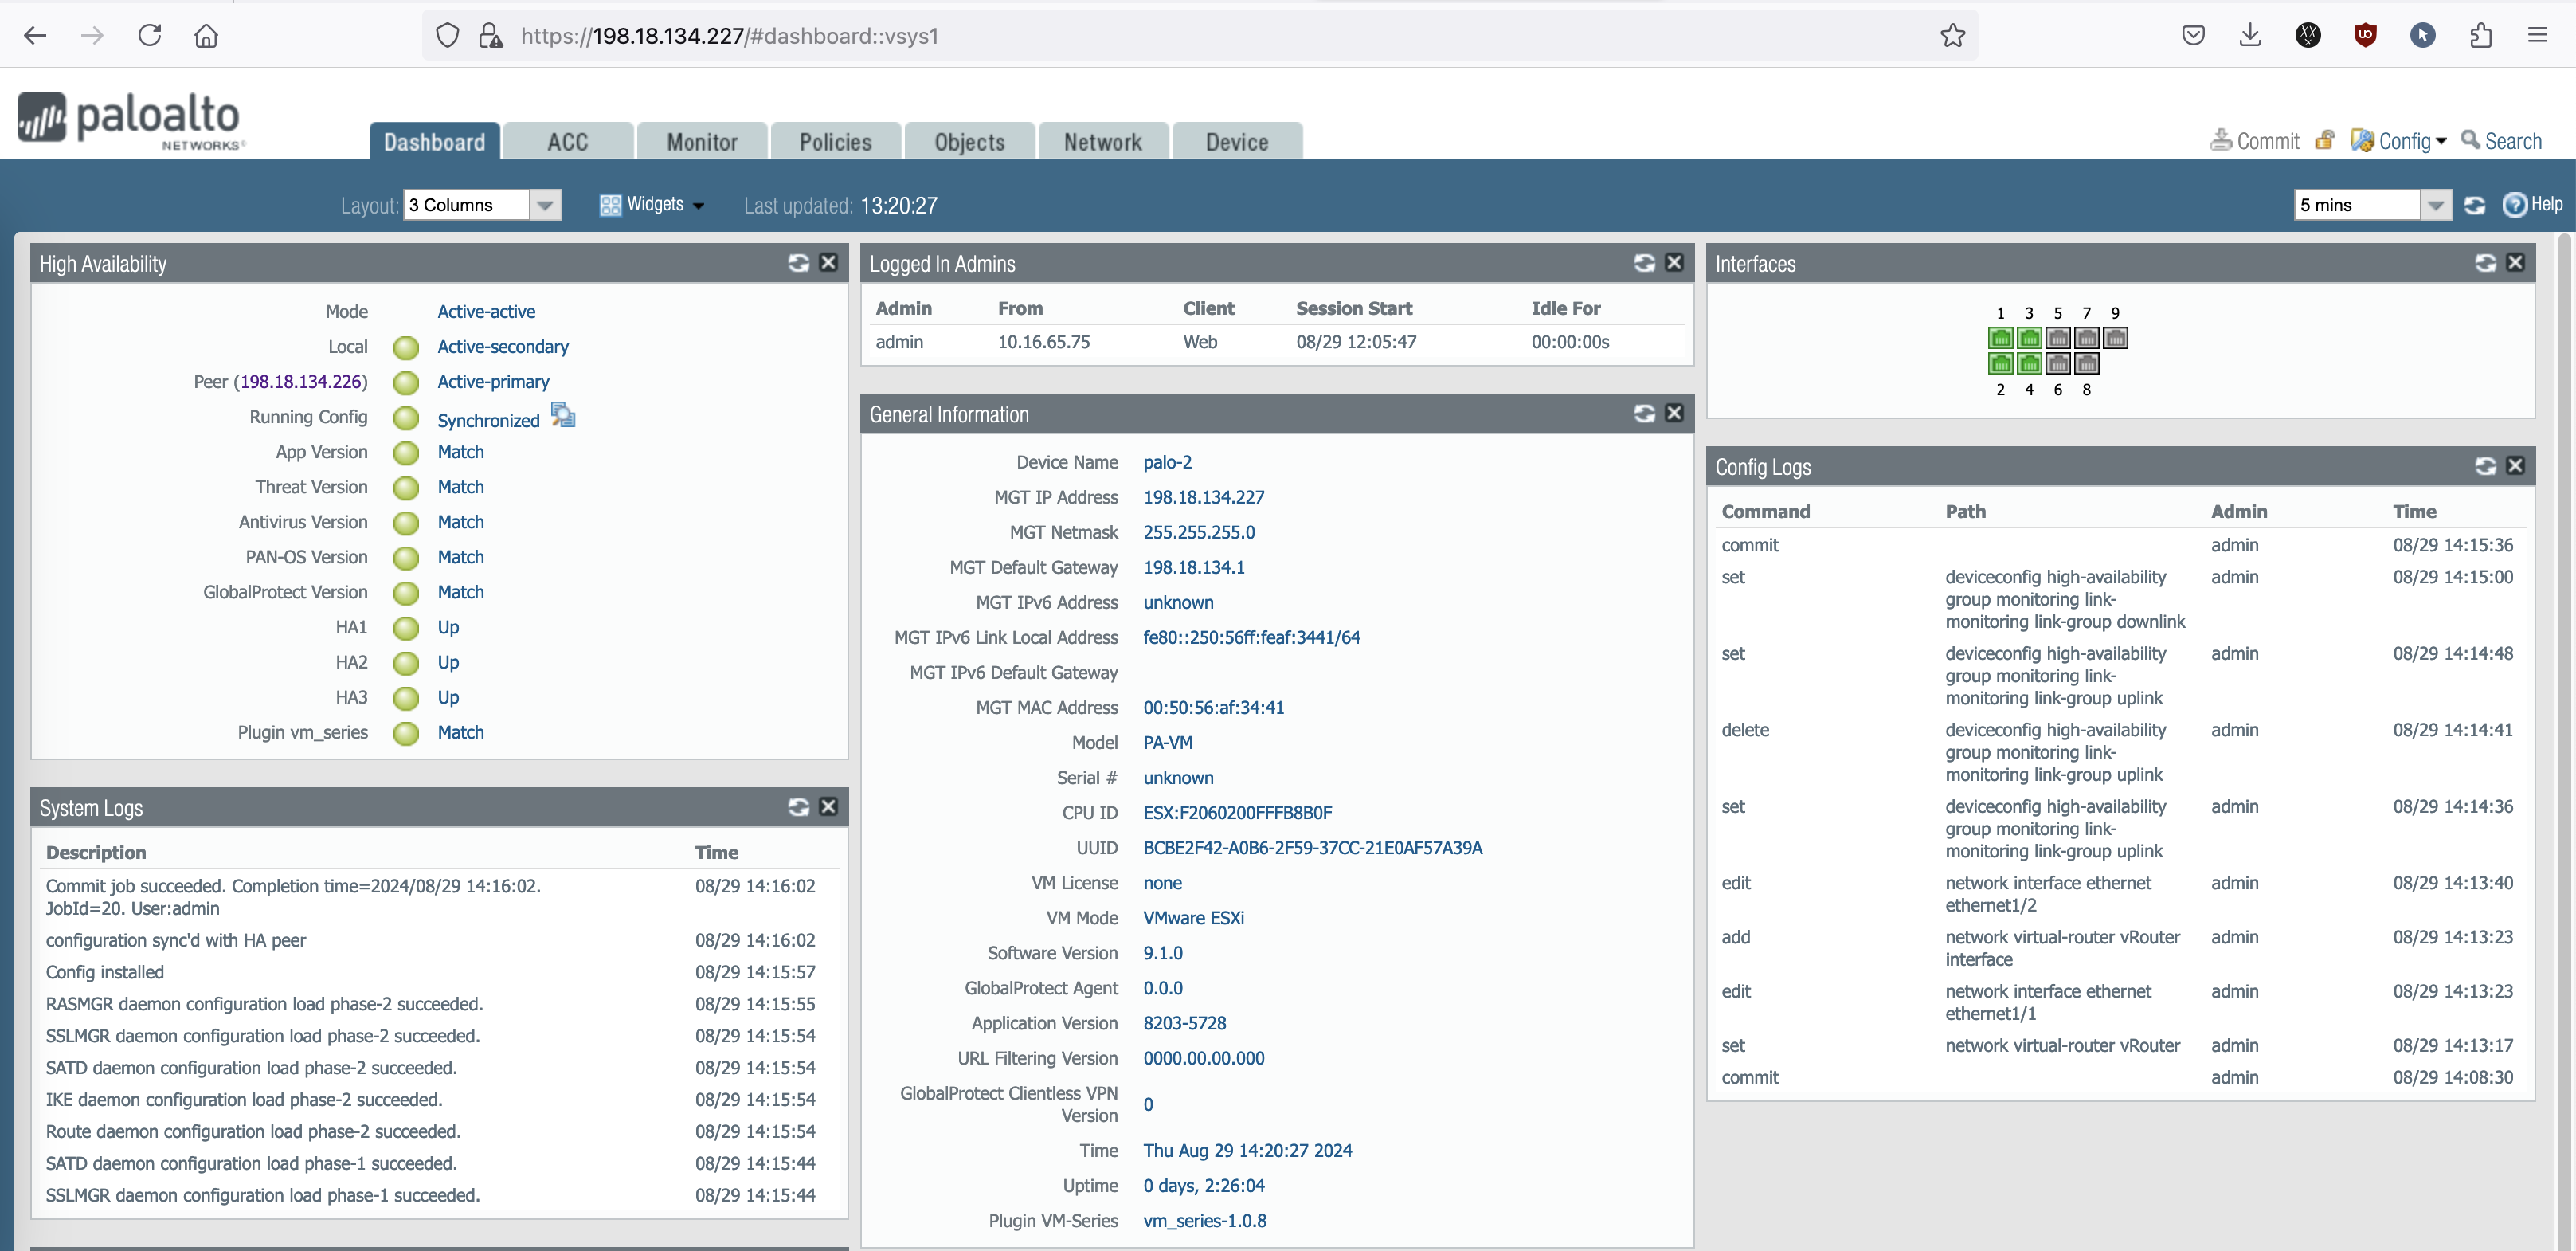The height and width of the screenshot is (1251, 2576).
Task: Open the 5 mins refresh interval dropdown
Action: point(2435,205)
